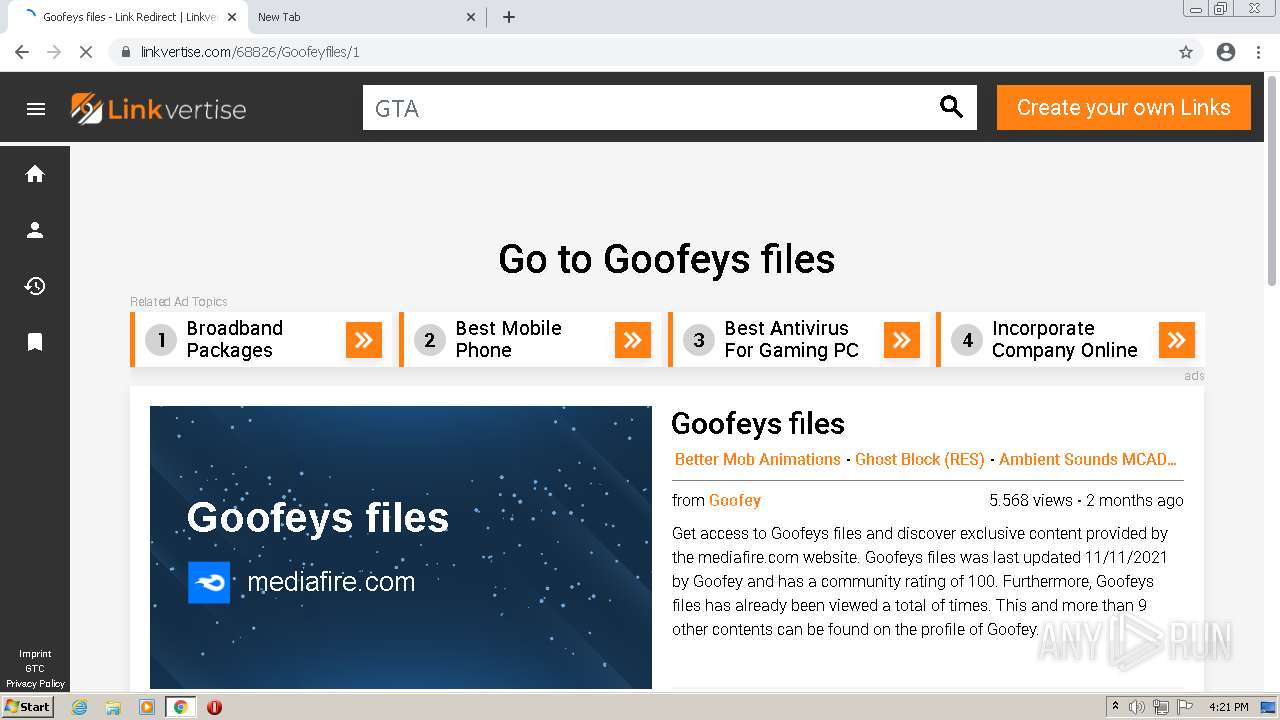Open the Chrome profile avatar
The height and width of the screenshot is (720, 1280).
click(x=1226, y=52)
